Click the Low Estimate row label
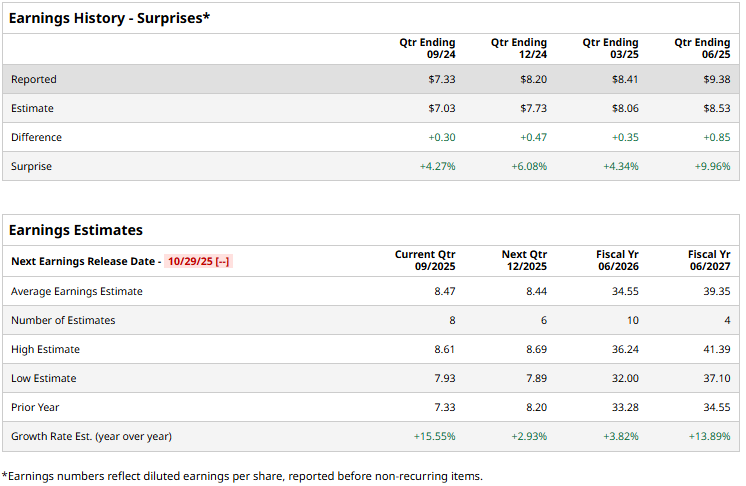This screenshot has width=746, height=486. pyautogui.click(x=44, y=378)
